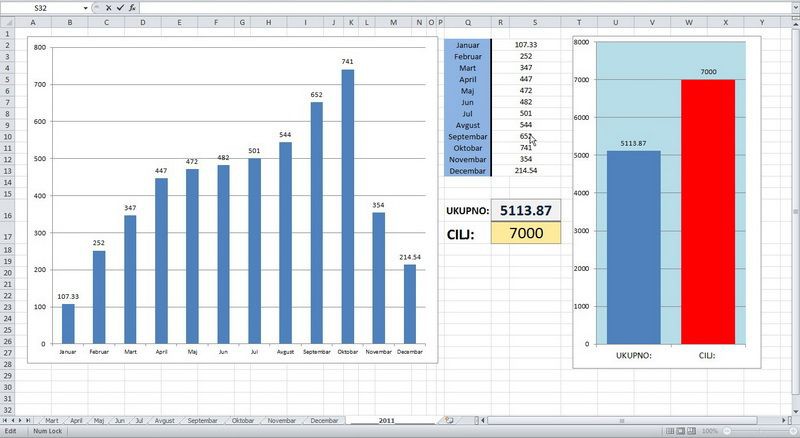Click in the formula bar input
800x438 pixels.
[464, 8]
